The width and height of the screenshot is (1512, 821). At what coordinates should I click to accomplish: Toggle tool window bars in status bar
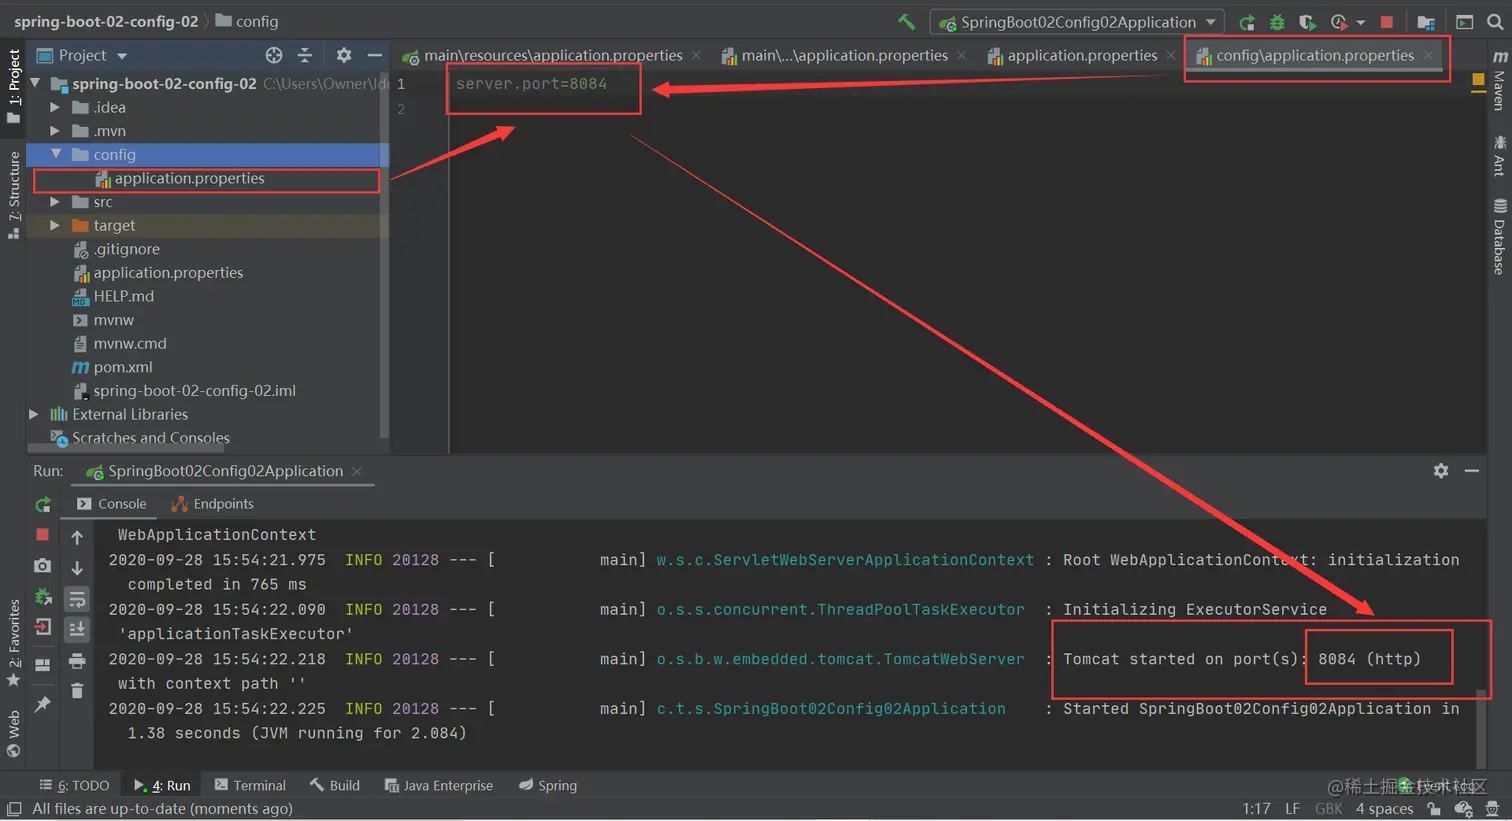[14, 808]
